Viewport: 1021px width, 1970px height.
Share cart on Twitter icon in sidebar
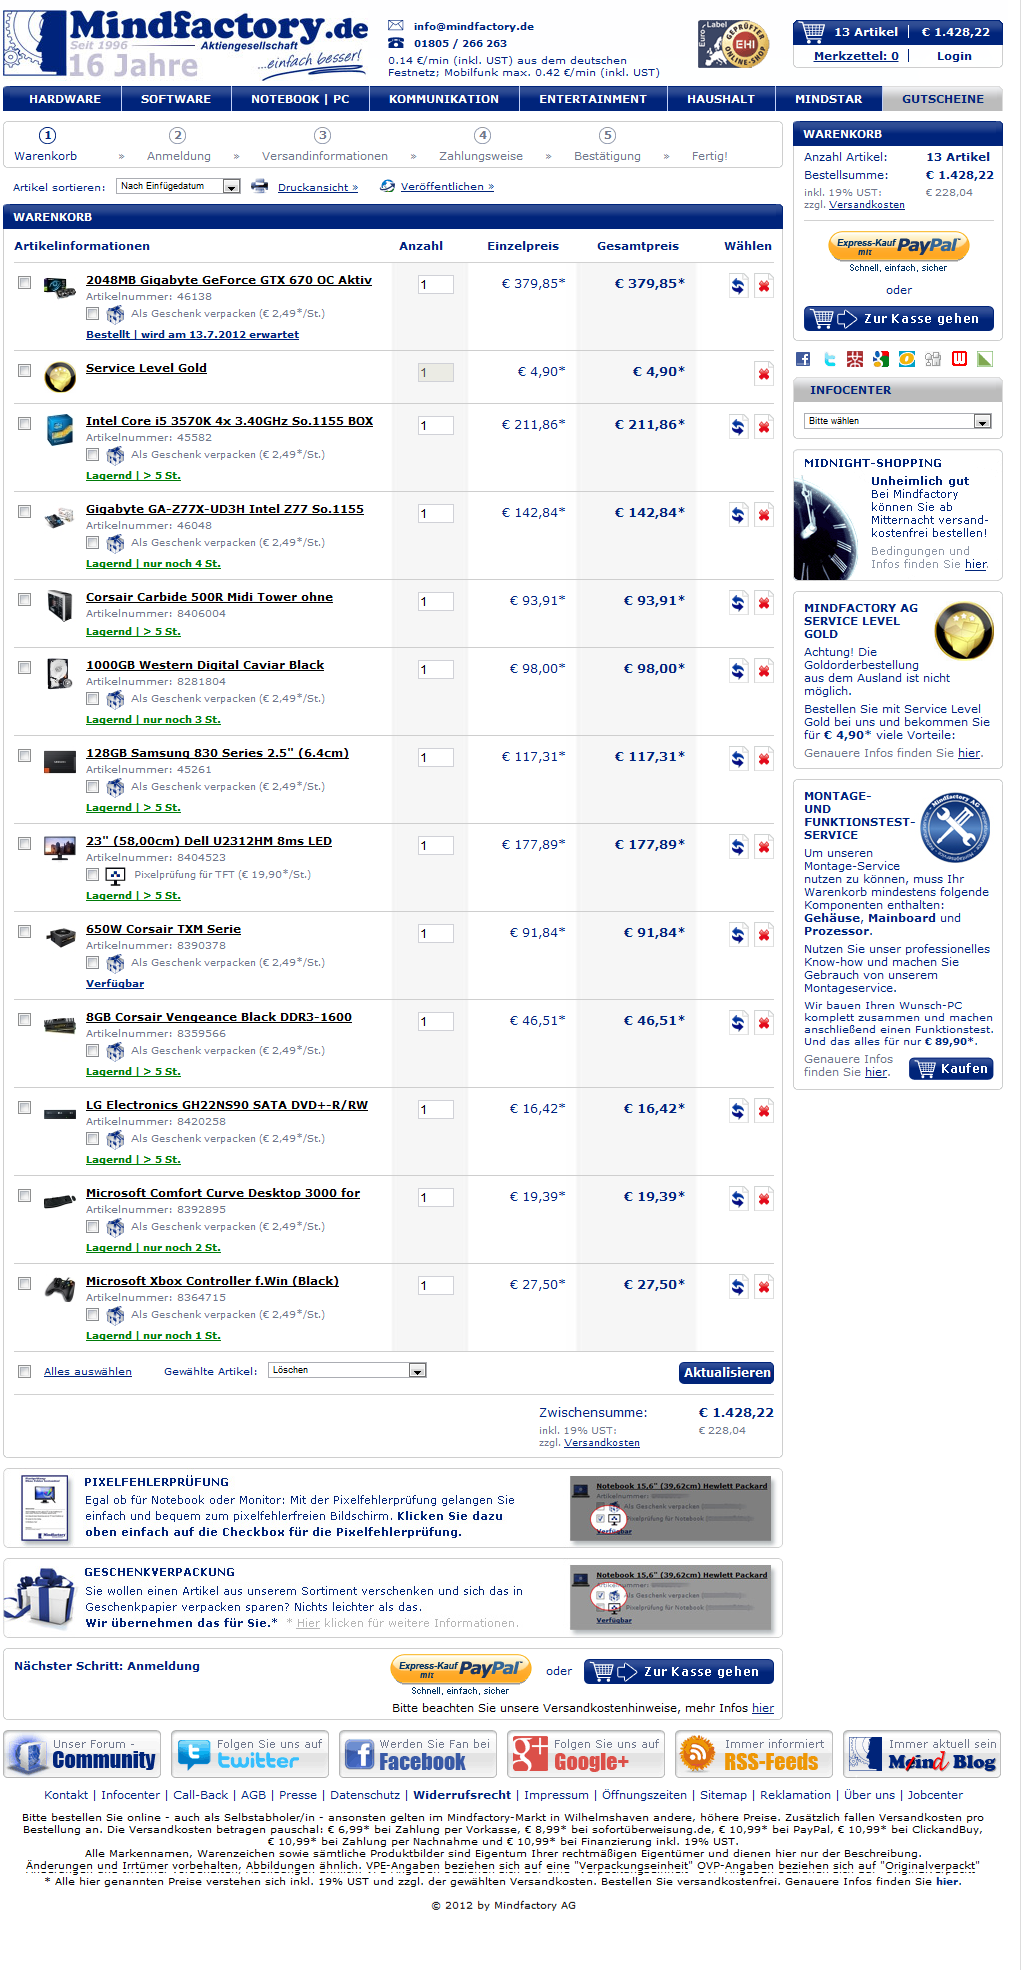point(829,359)
